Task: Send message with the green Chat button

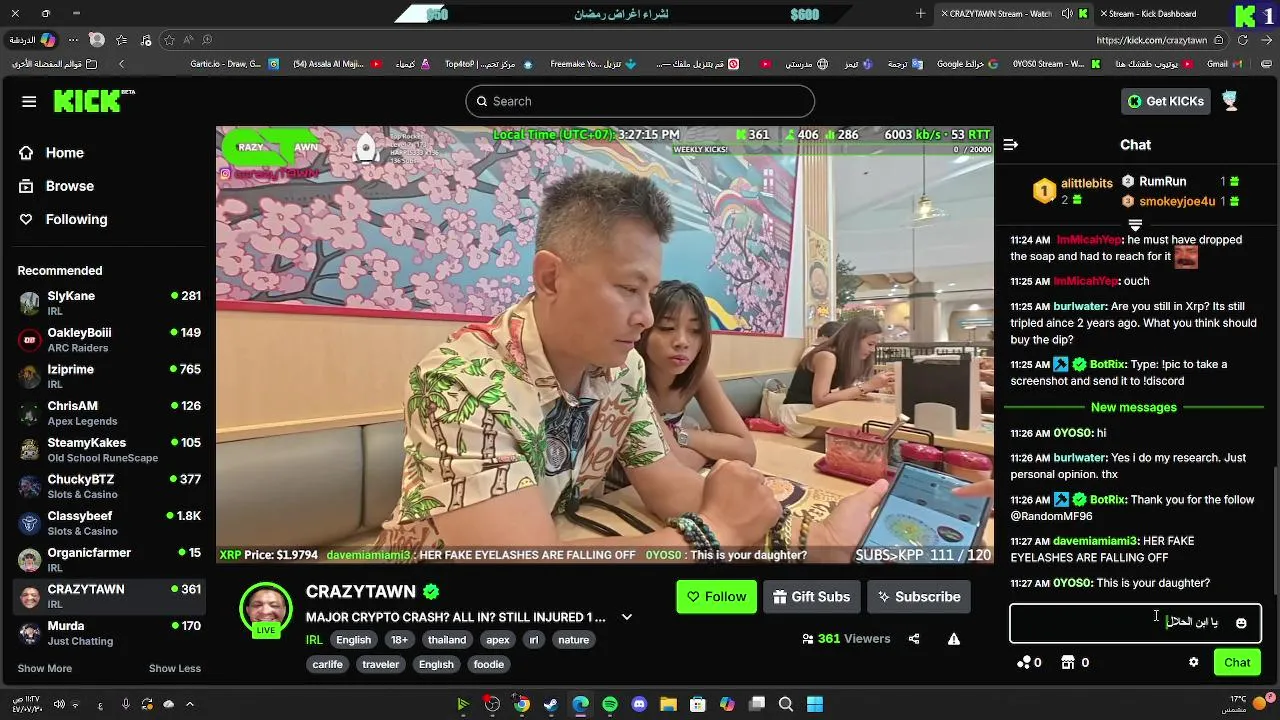Action: [1237, 662]
